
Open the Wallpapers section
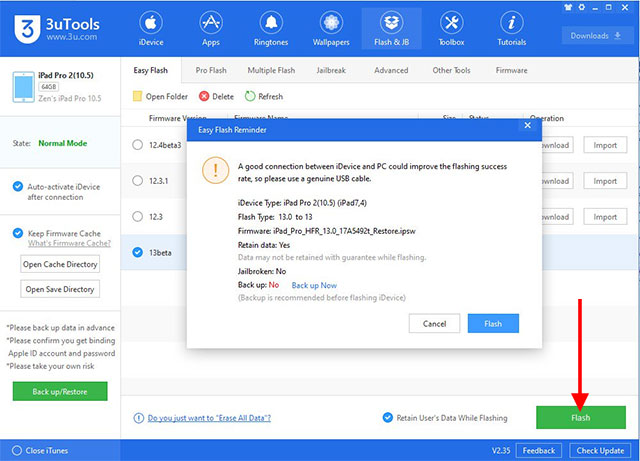pos(333,29)
